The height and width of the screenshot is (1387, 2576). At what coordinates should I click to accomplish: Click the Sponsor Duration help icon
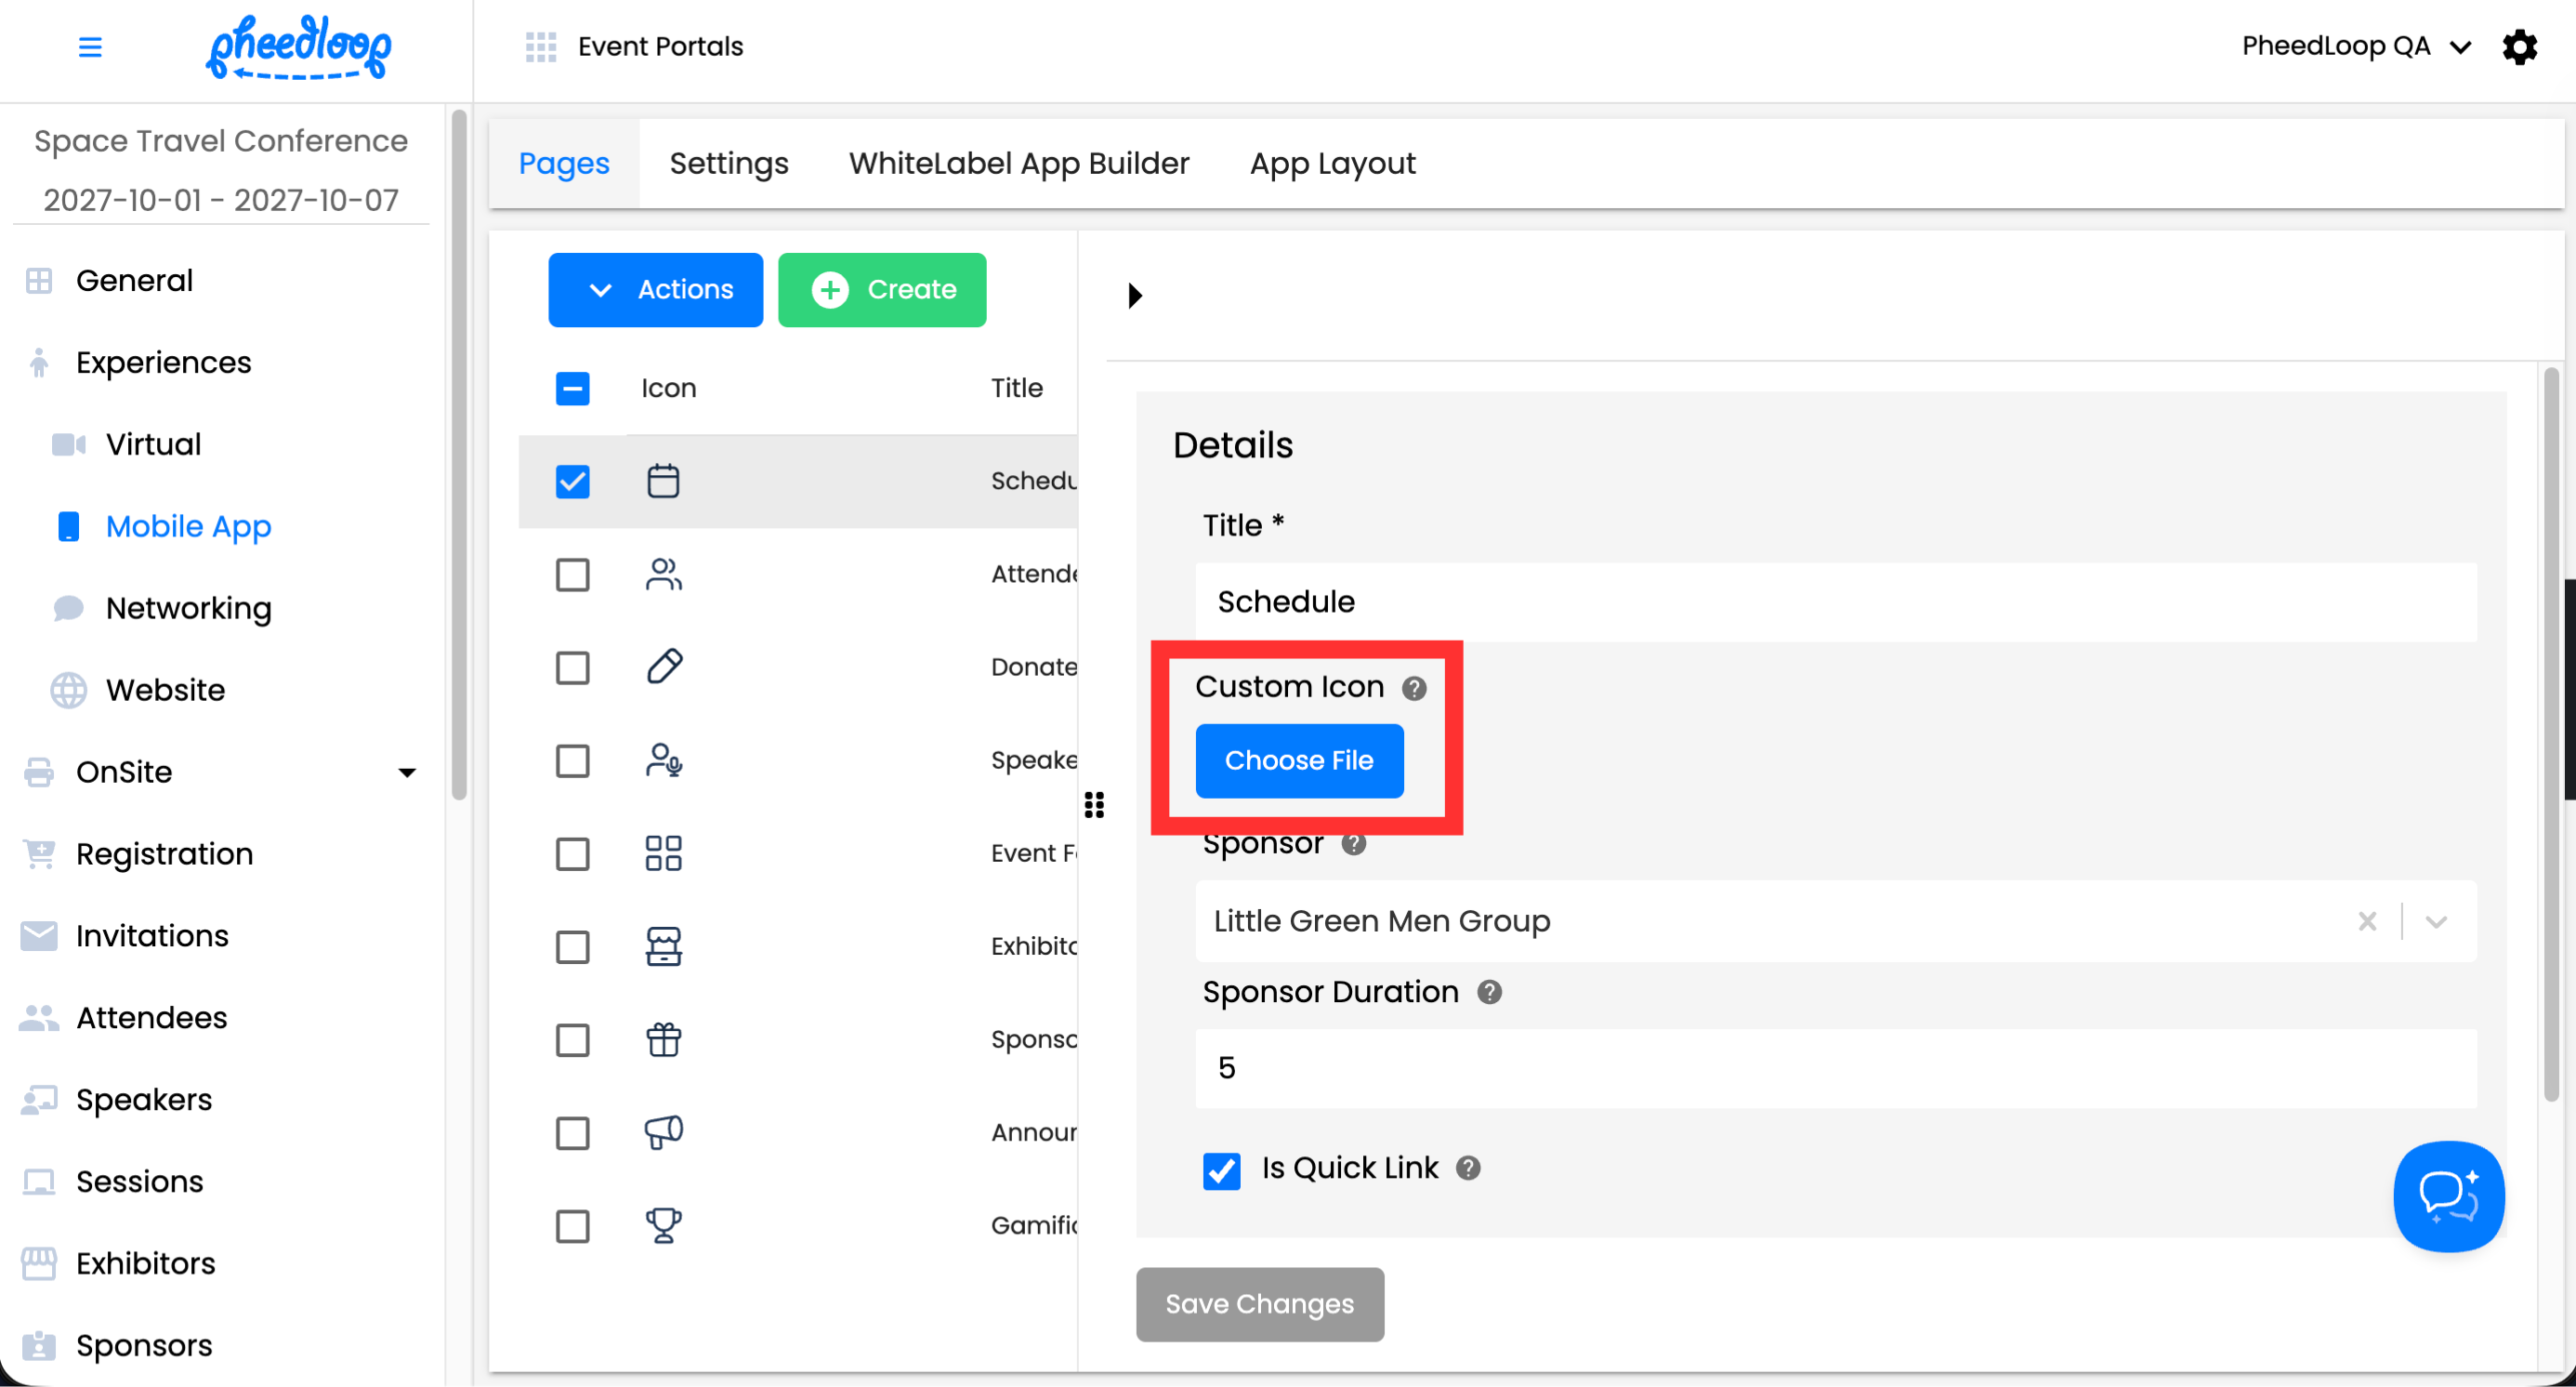pos(1488,992)
